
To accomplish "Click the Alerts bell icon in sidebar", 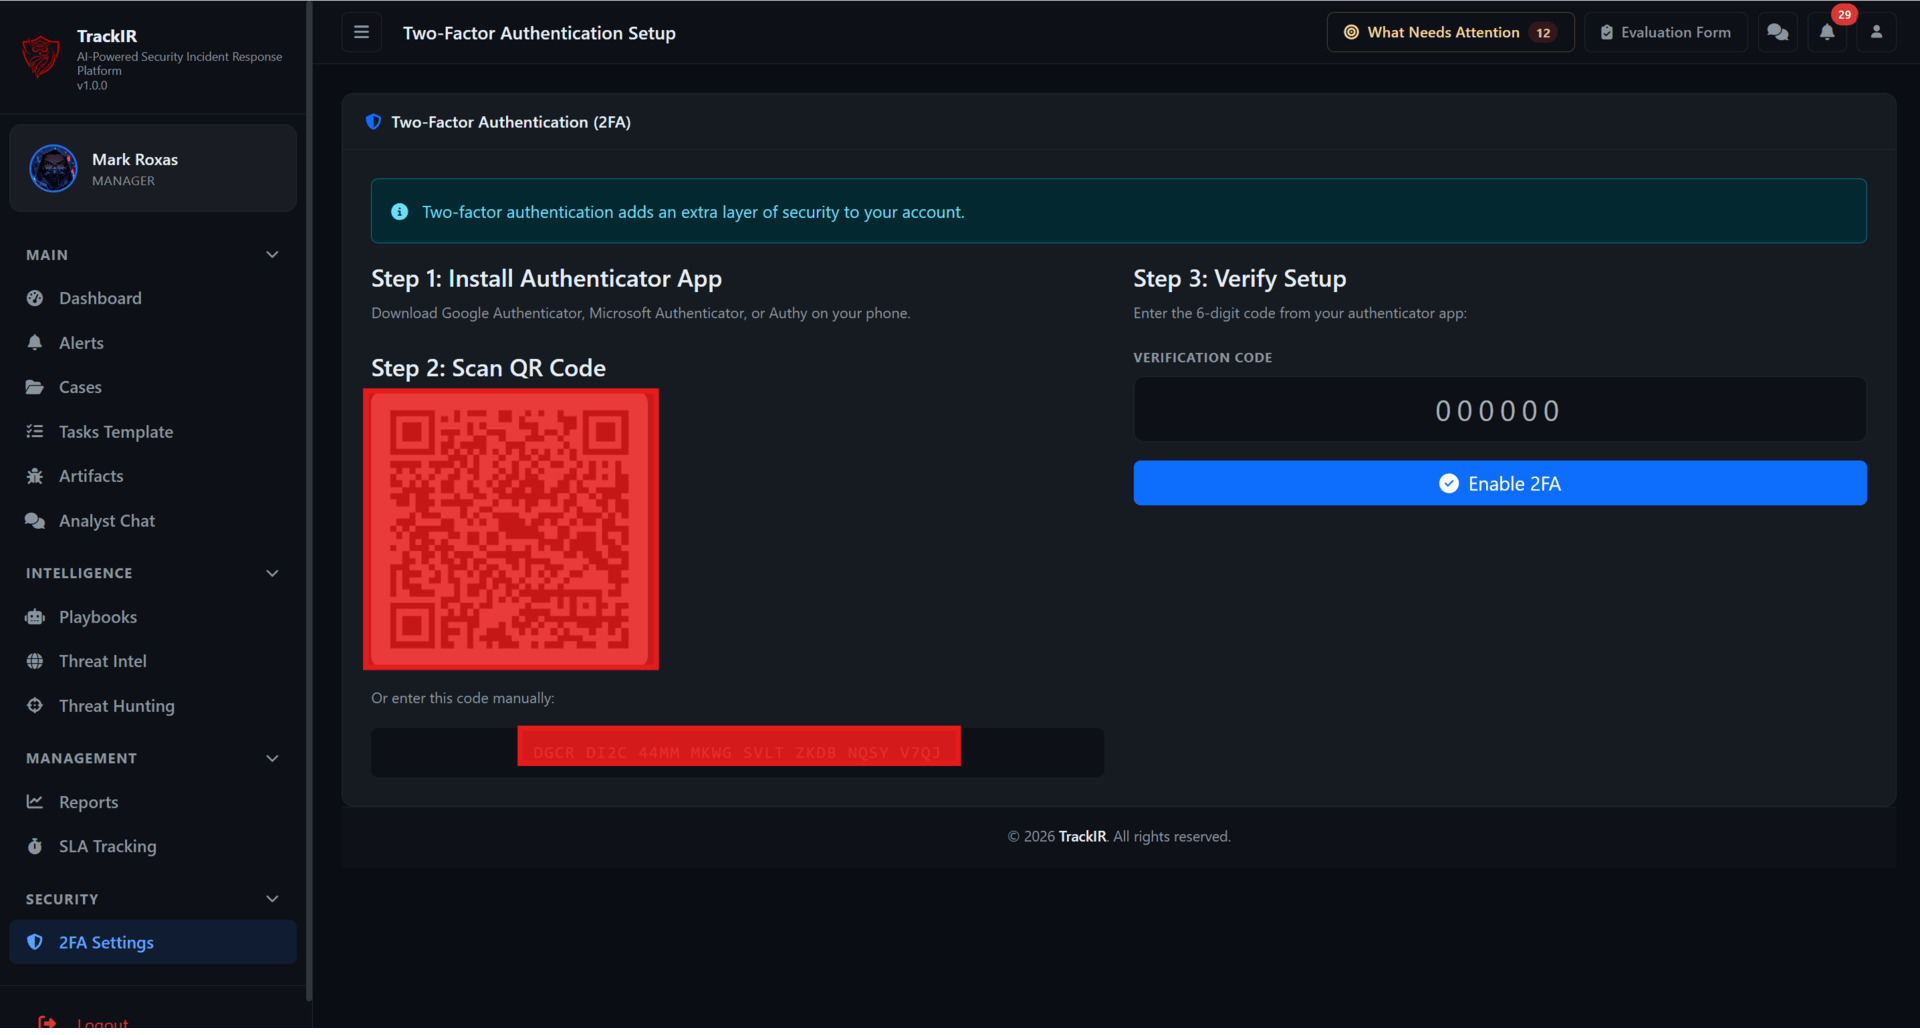I will 35,343.
